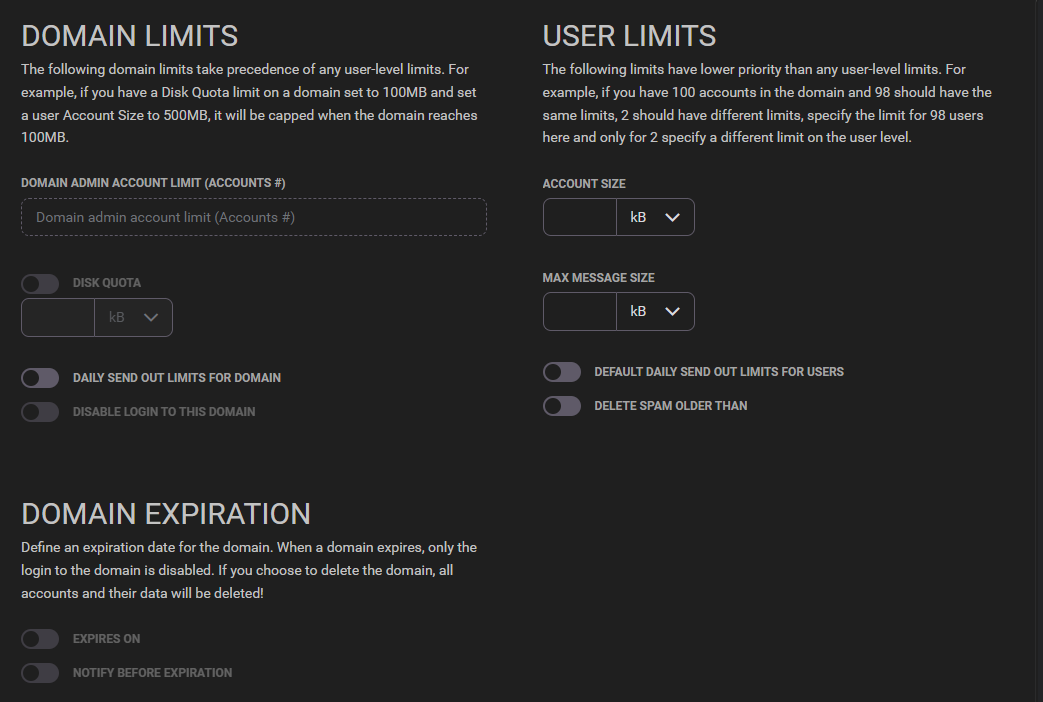
Task: Click the User Limits section heading
Action: click(629, 36)
